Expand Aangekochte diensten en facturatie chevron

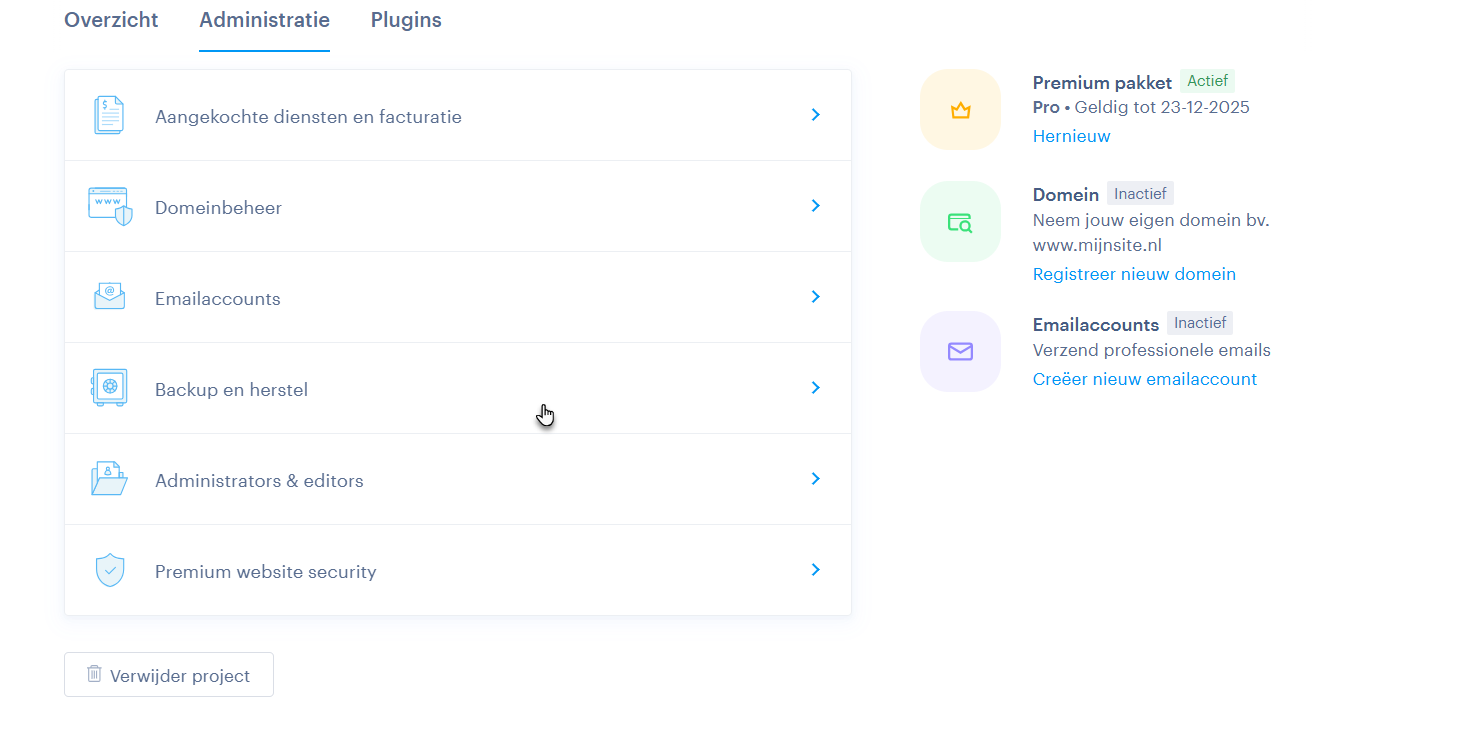pyautogui.click(x=816, y=115)
